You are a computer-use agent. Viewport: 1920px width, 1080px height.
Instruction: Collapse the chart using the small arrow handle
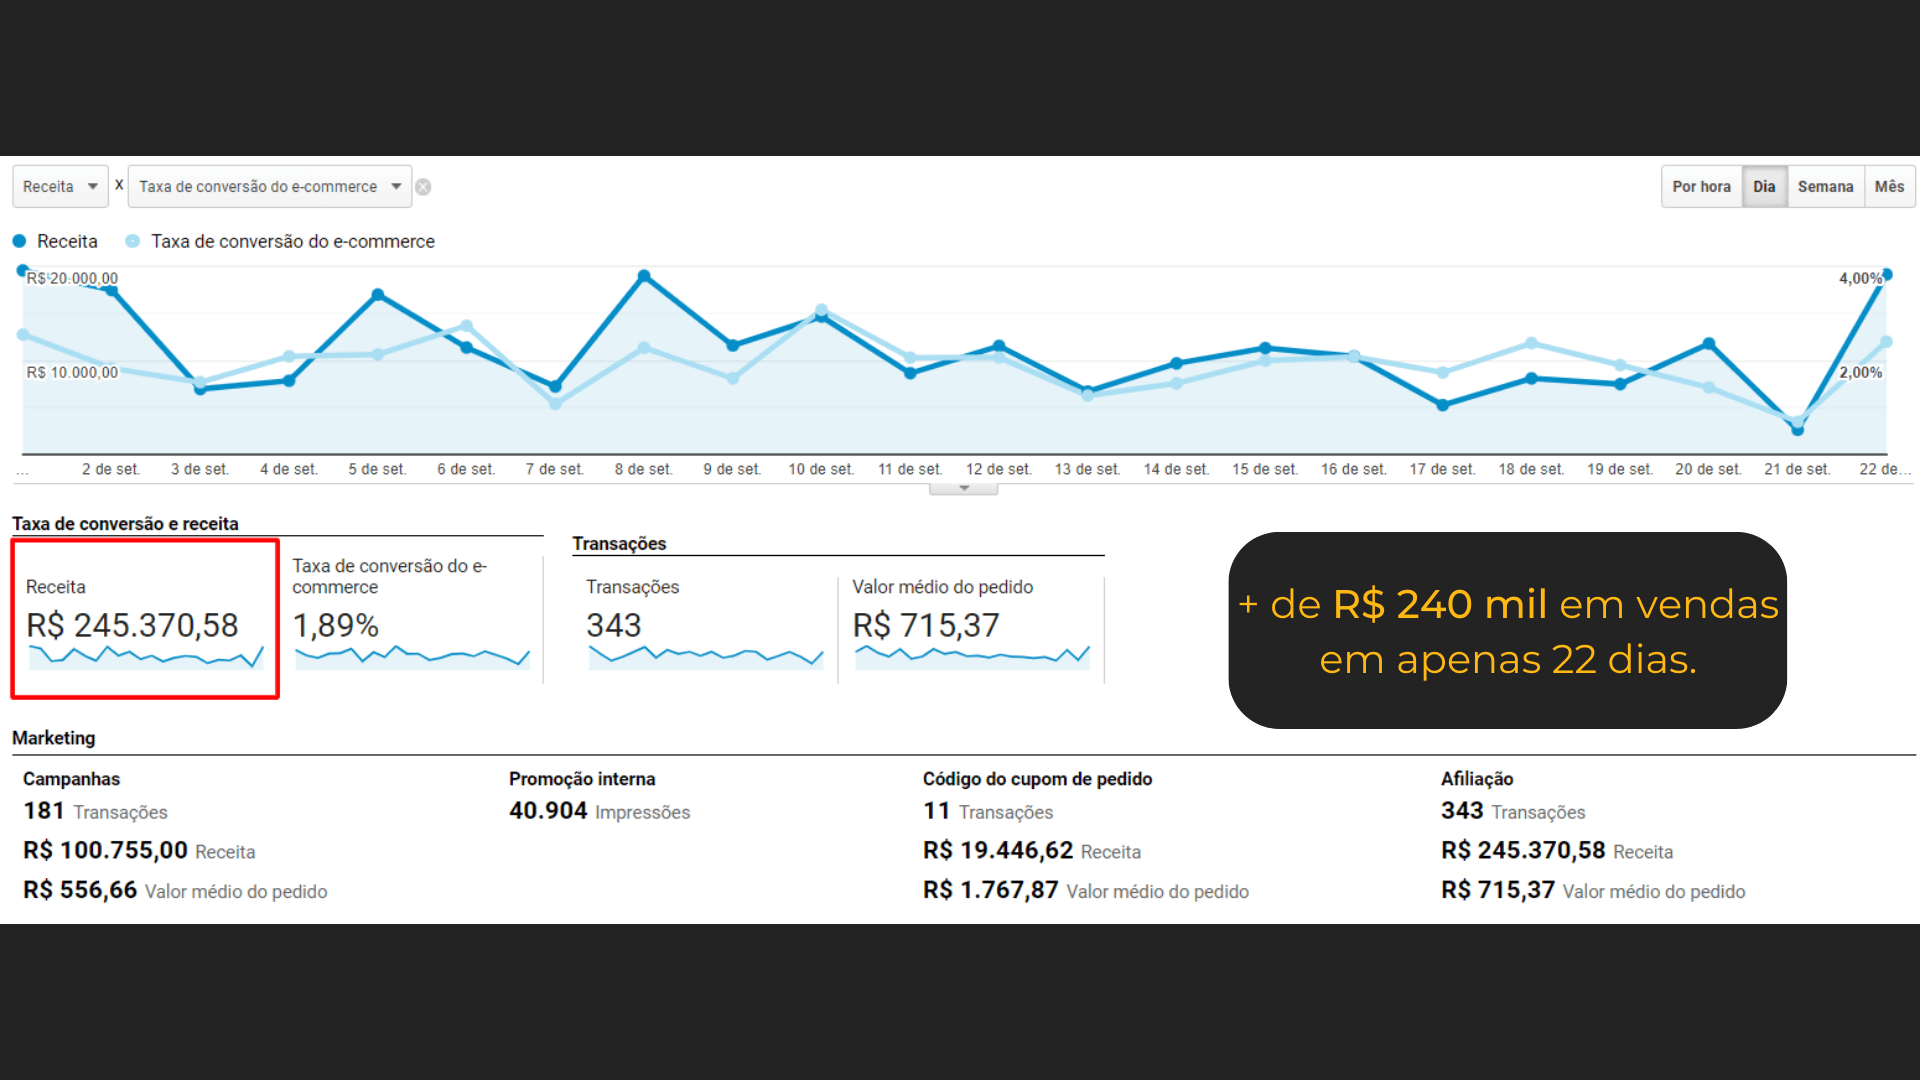click(964, 489)
